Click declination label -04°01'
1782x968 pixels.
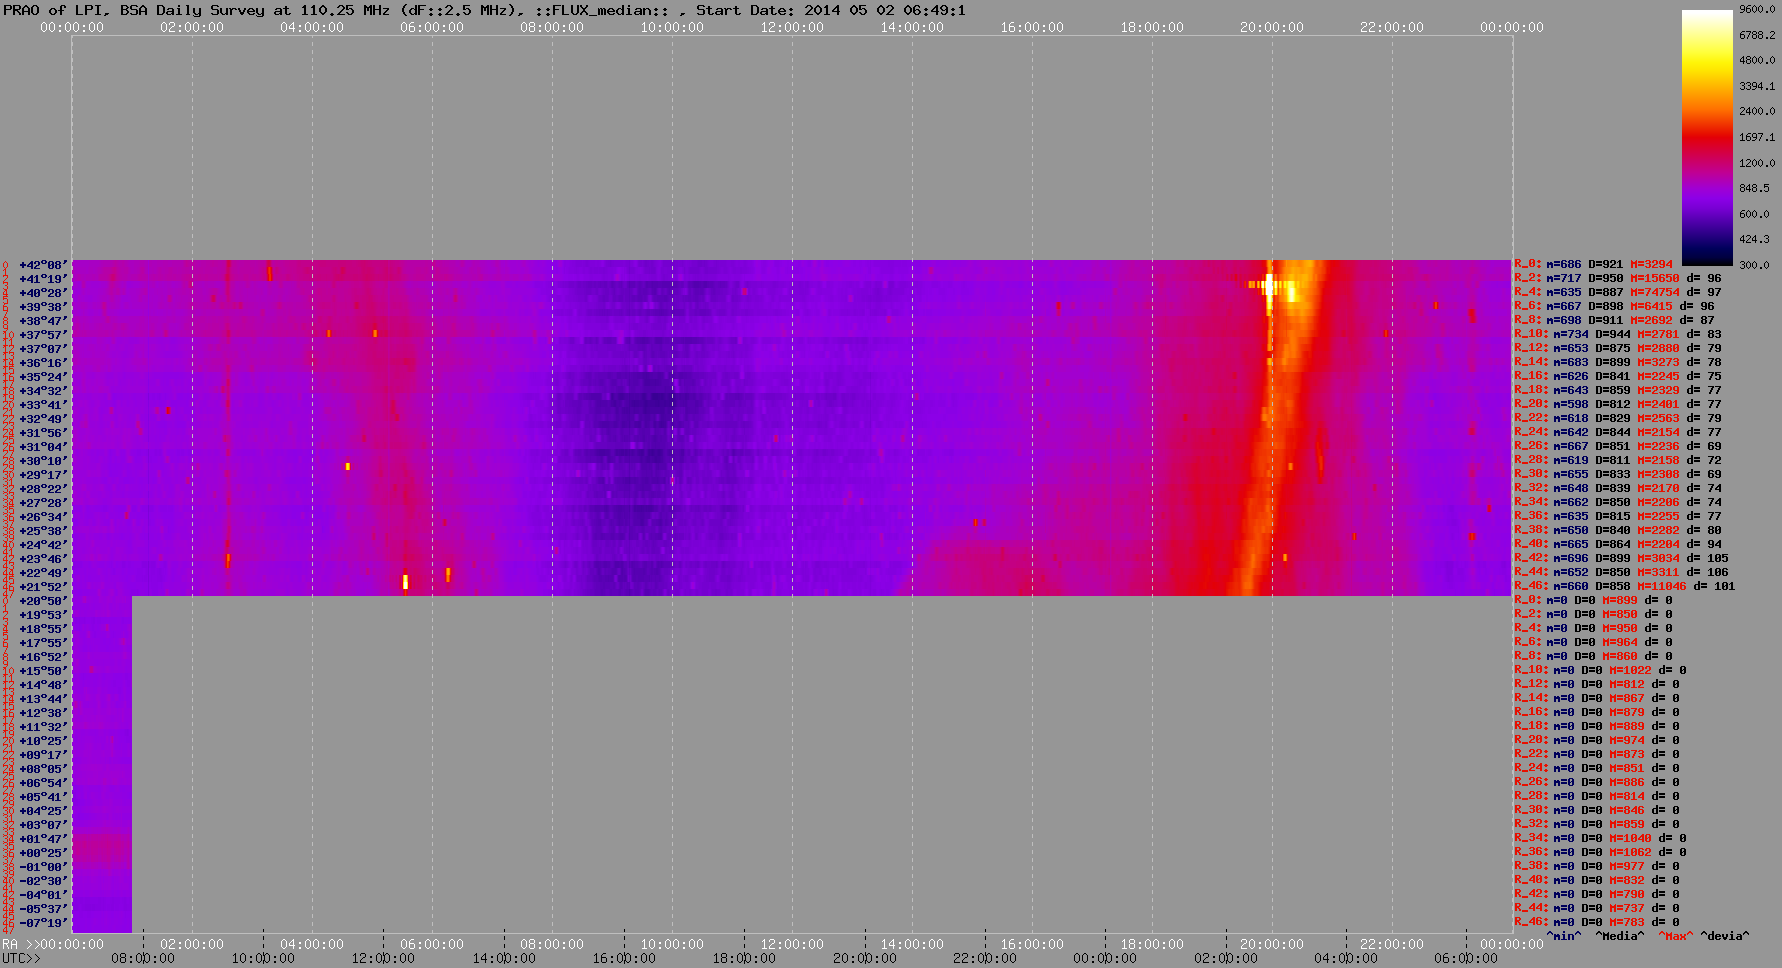tap(43, 895)
